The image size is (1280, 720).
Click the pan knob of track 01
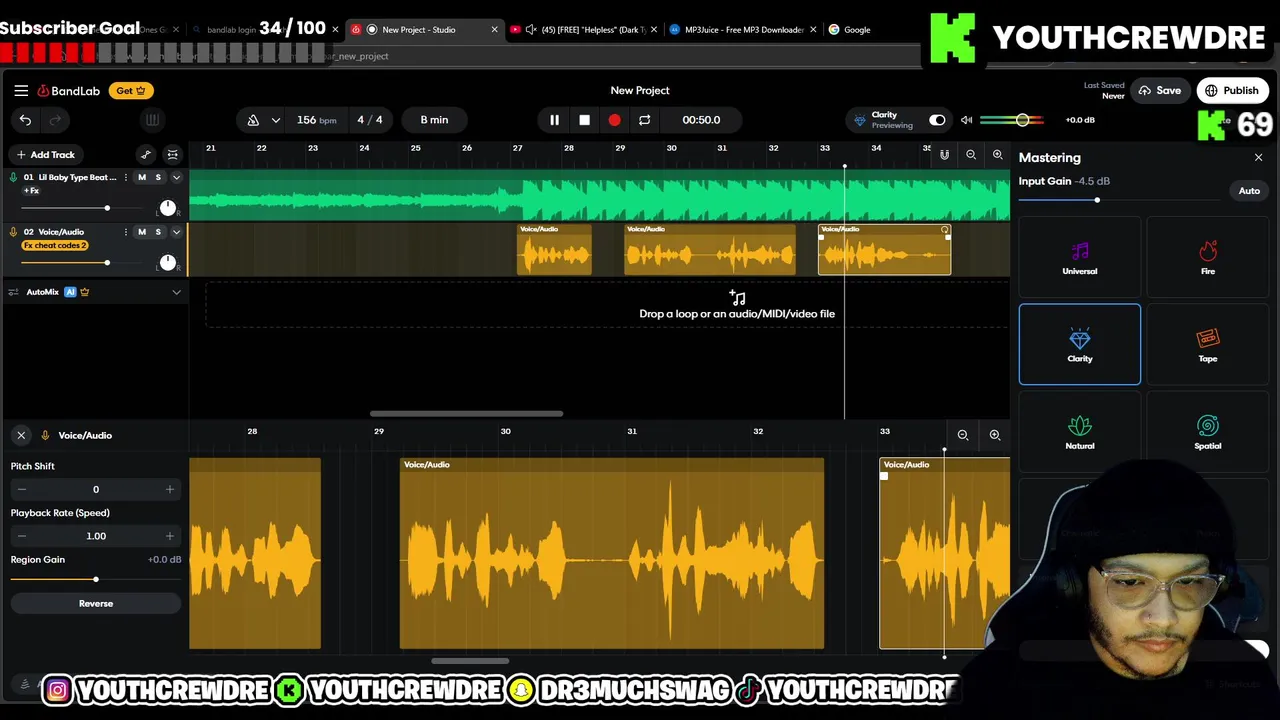click(x=167, y=208)
